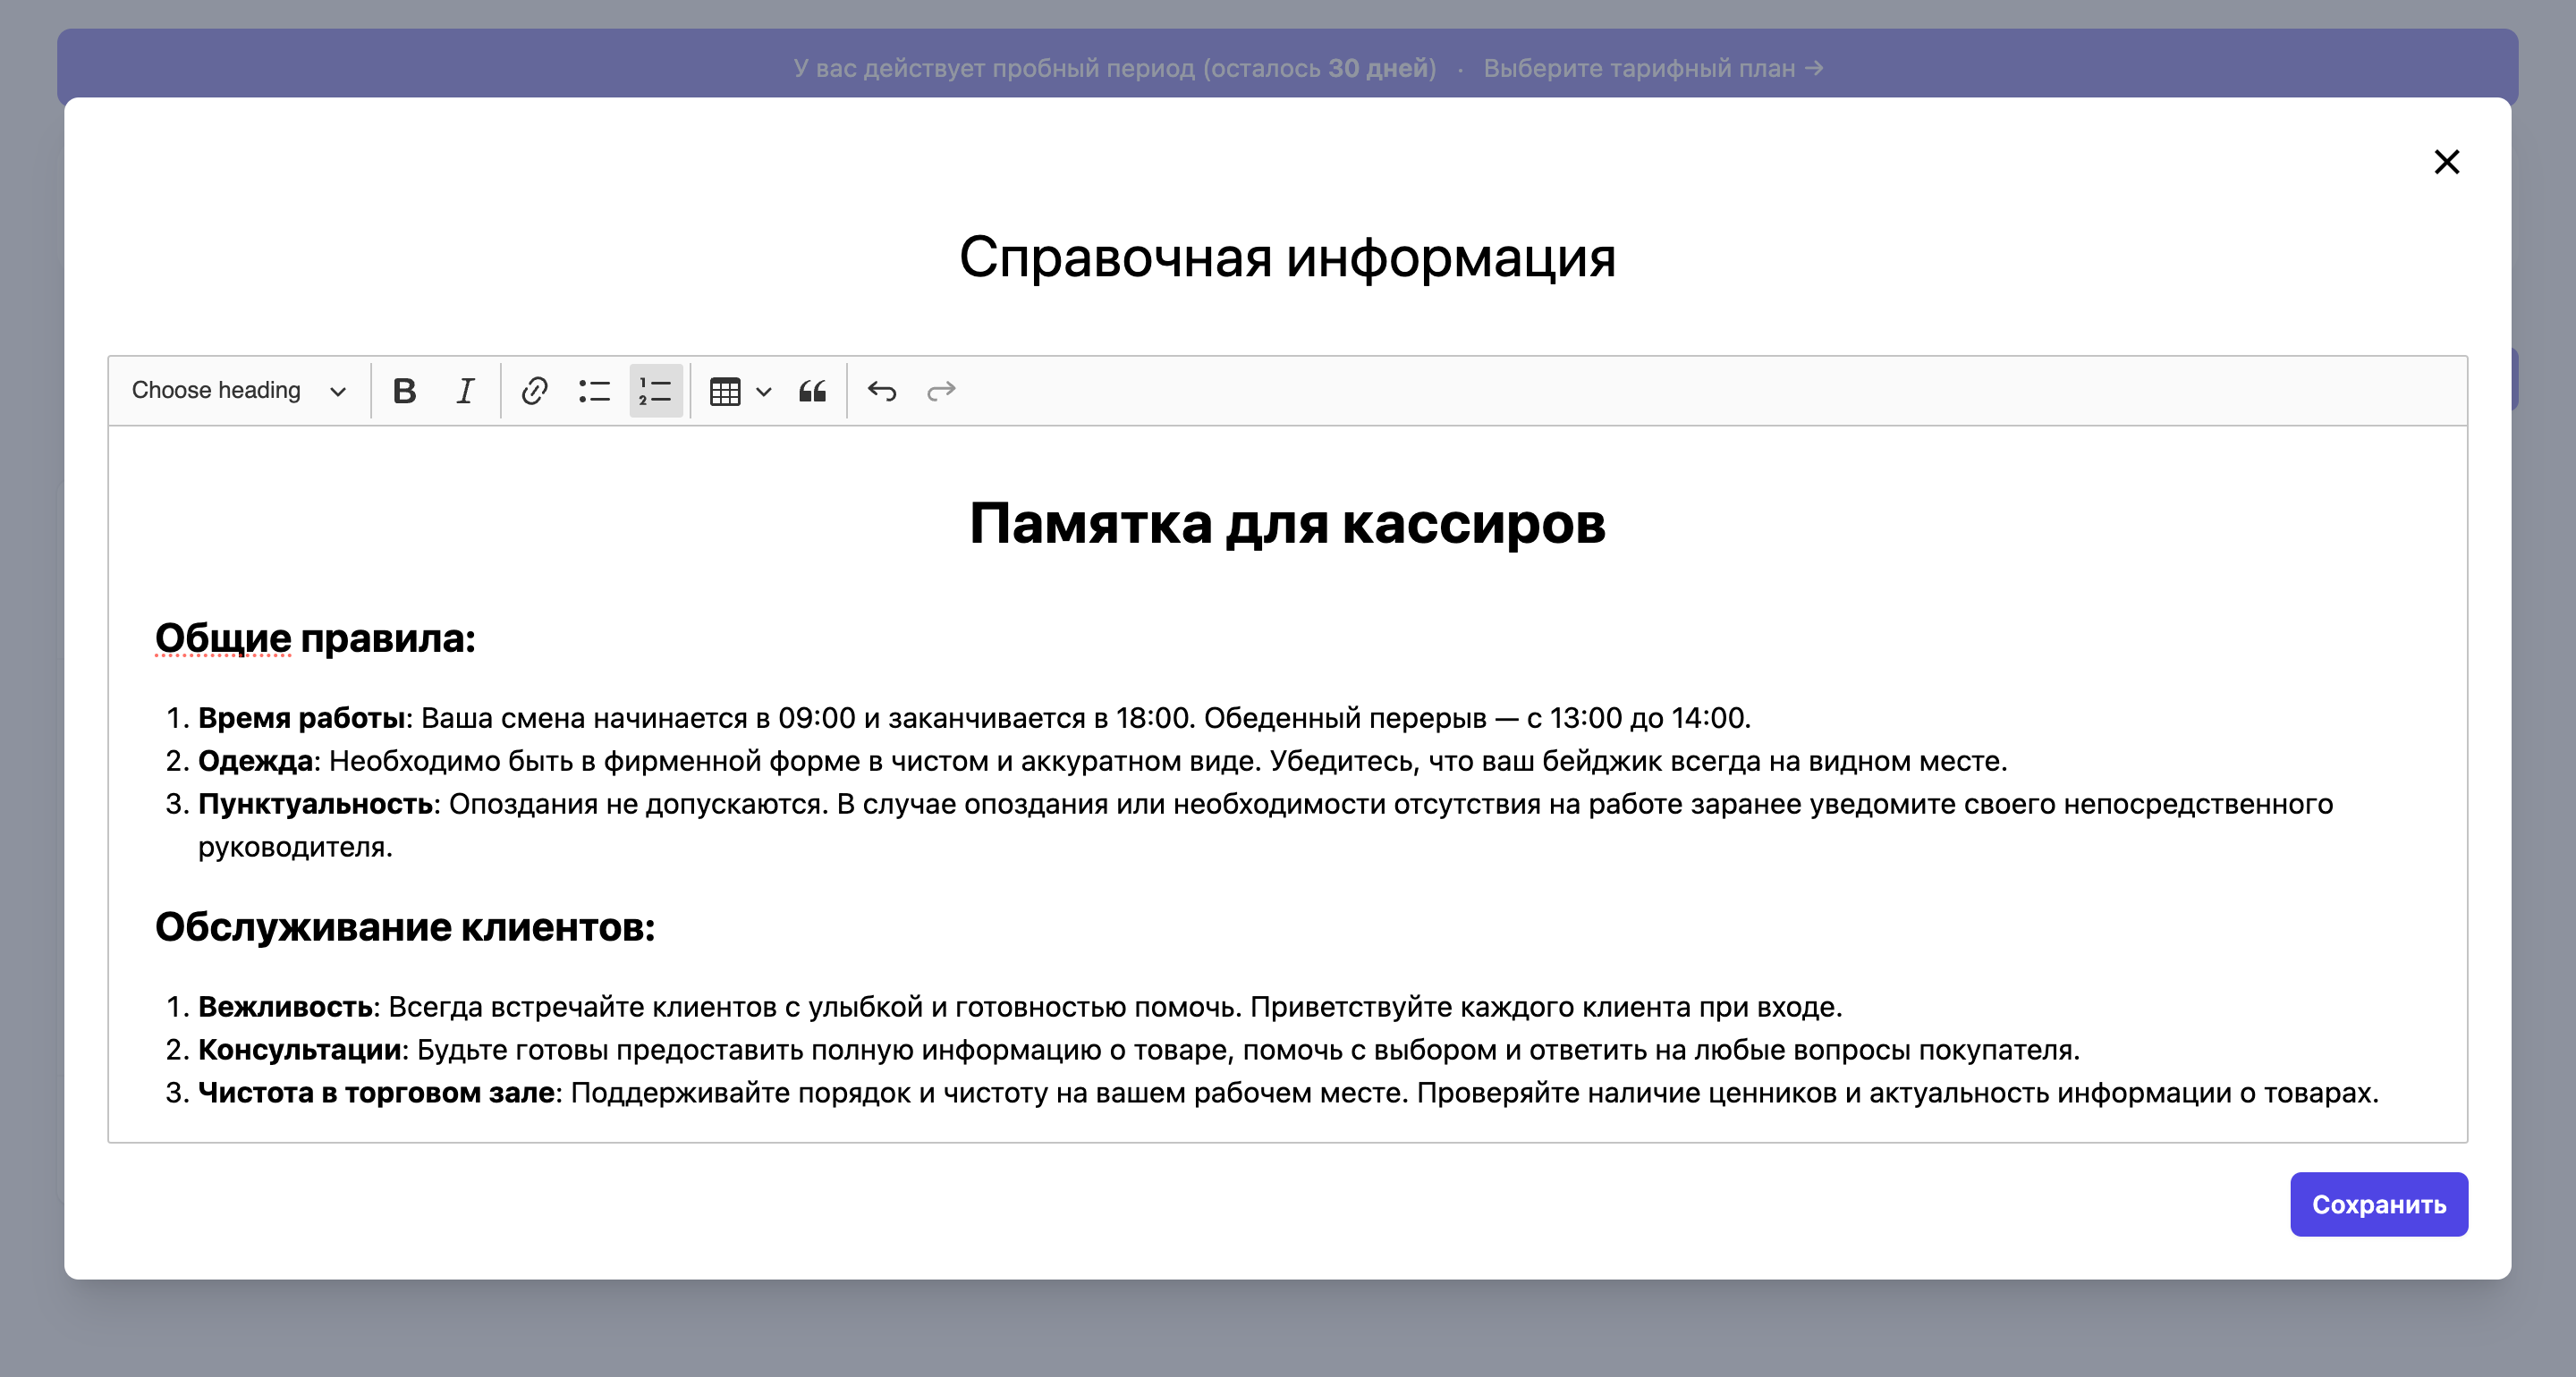
Task: Open the table dropdown arrow
Action: tap(764, 391)
